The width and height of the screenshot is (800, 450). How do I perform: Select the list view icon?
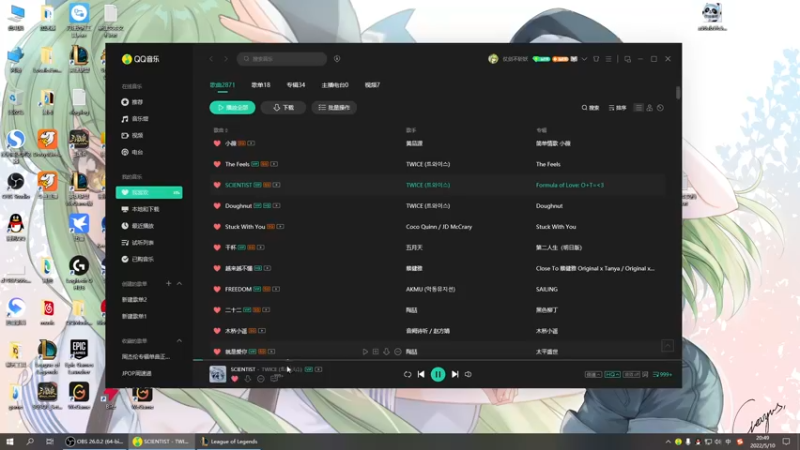[638, 108]
